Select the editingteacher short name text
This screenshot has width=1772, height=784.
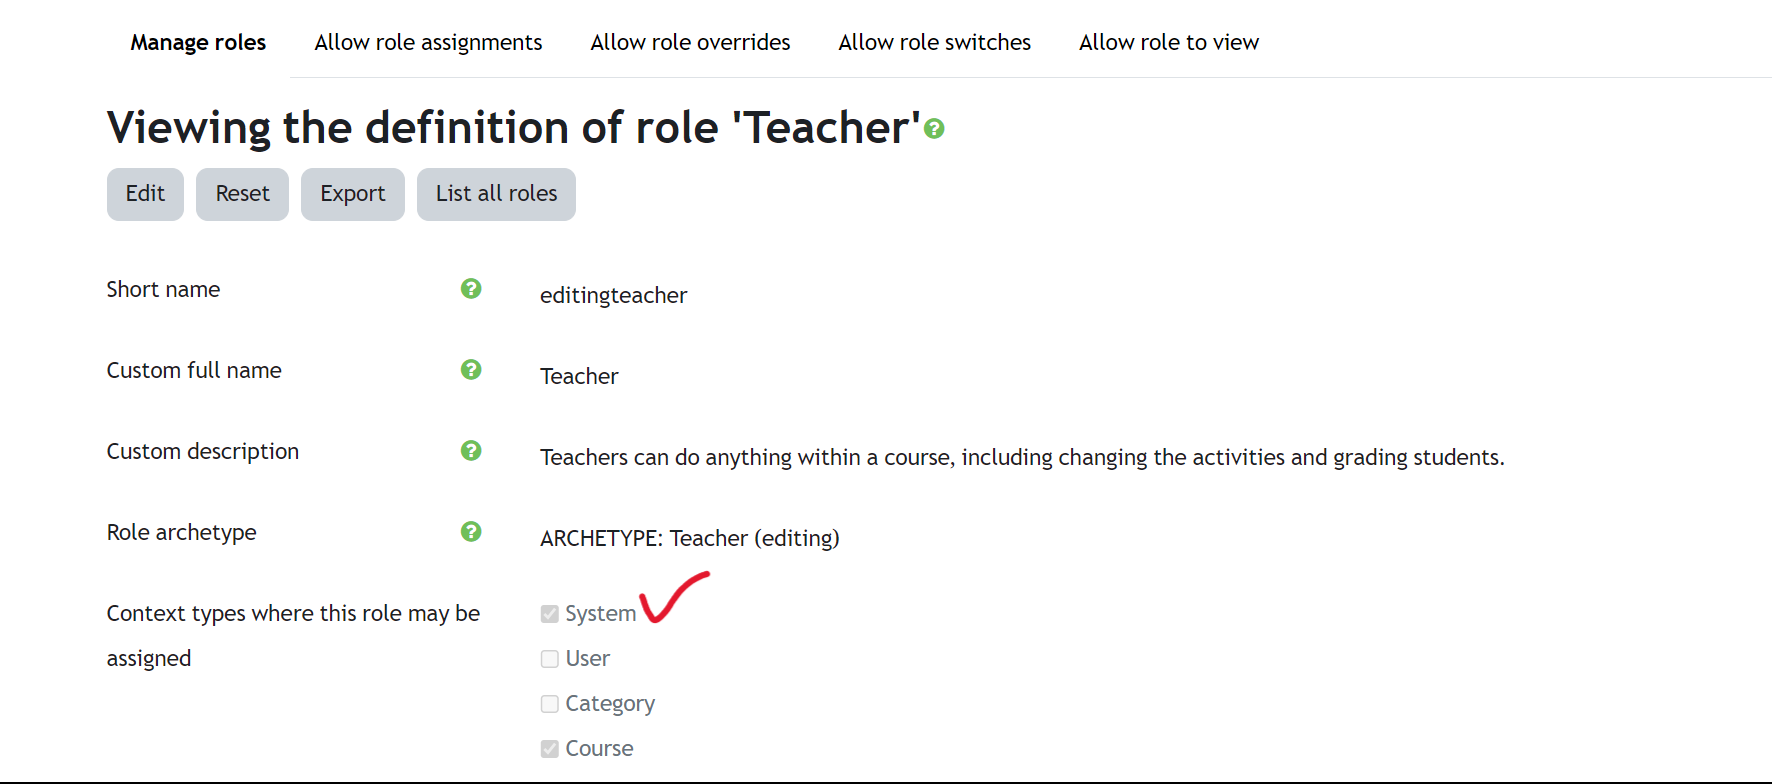[x=613, y=296]
